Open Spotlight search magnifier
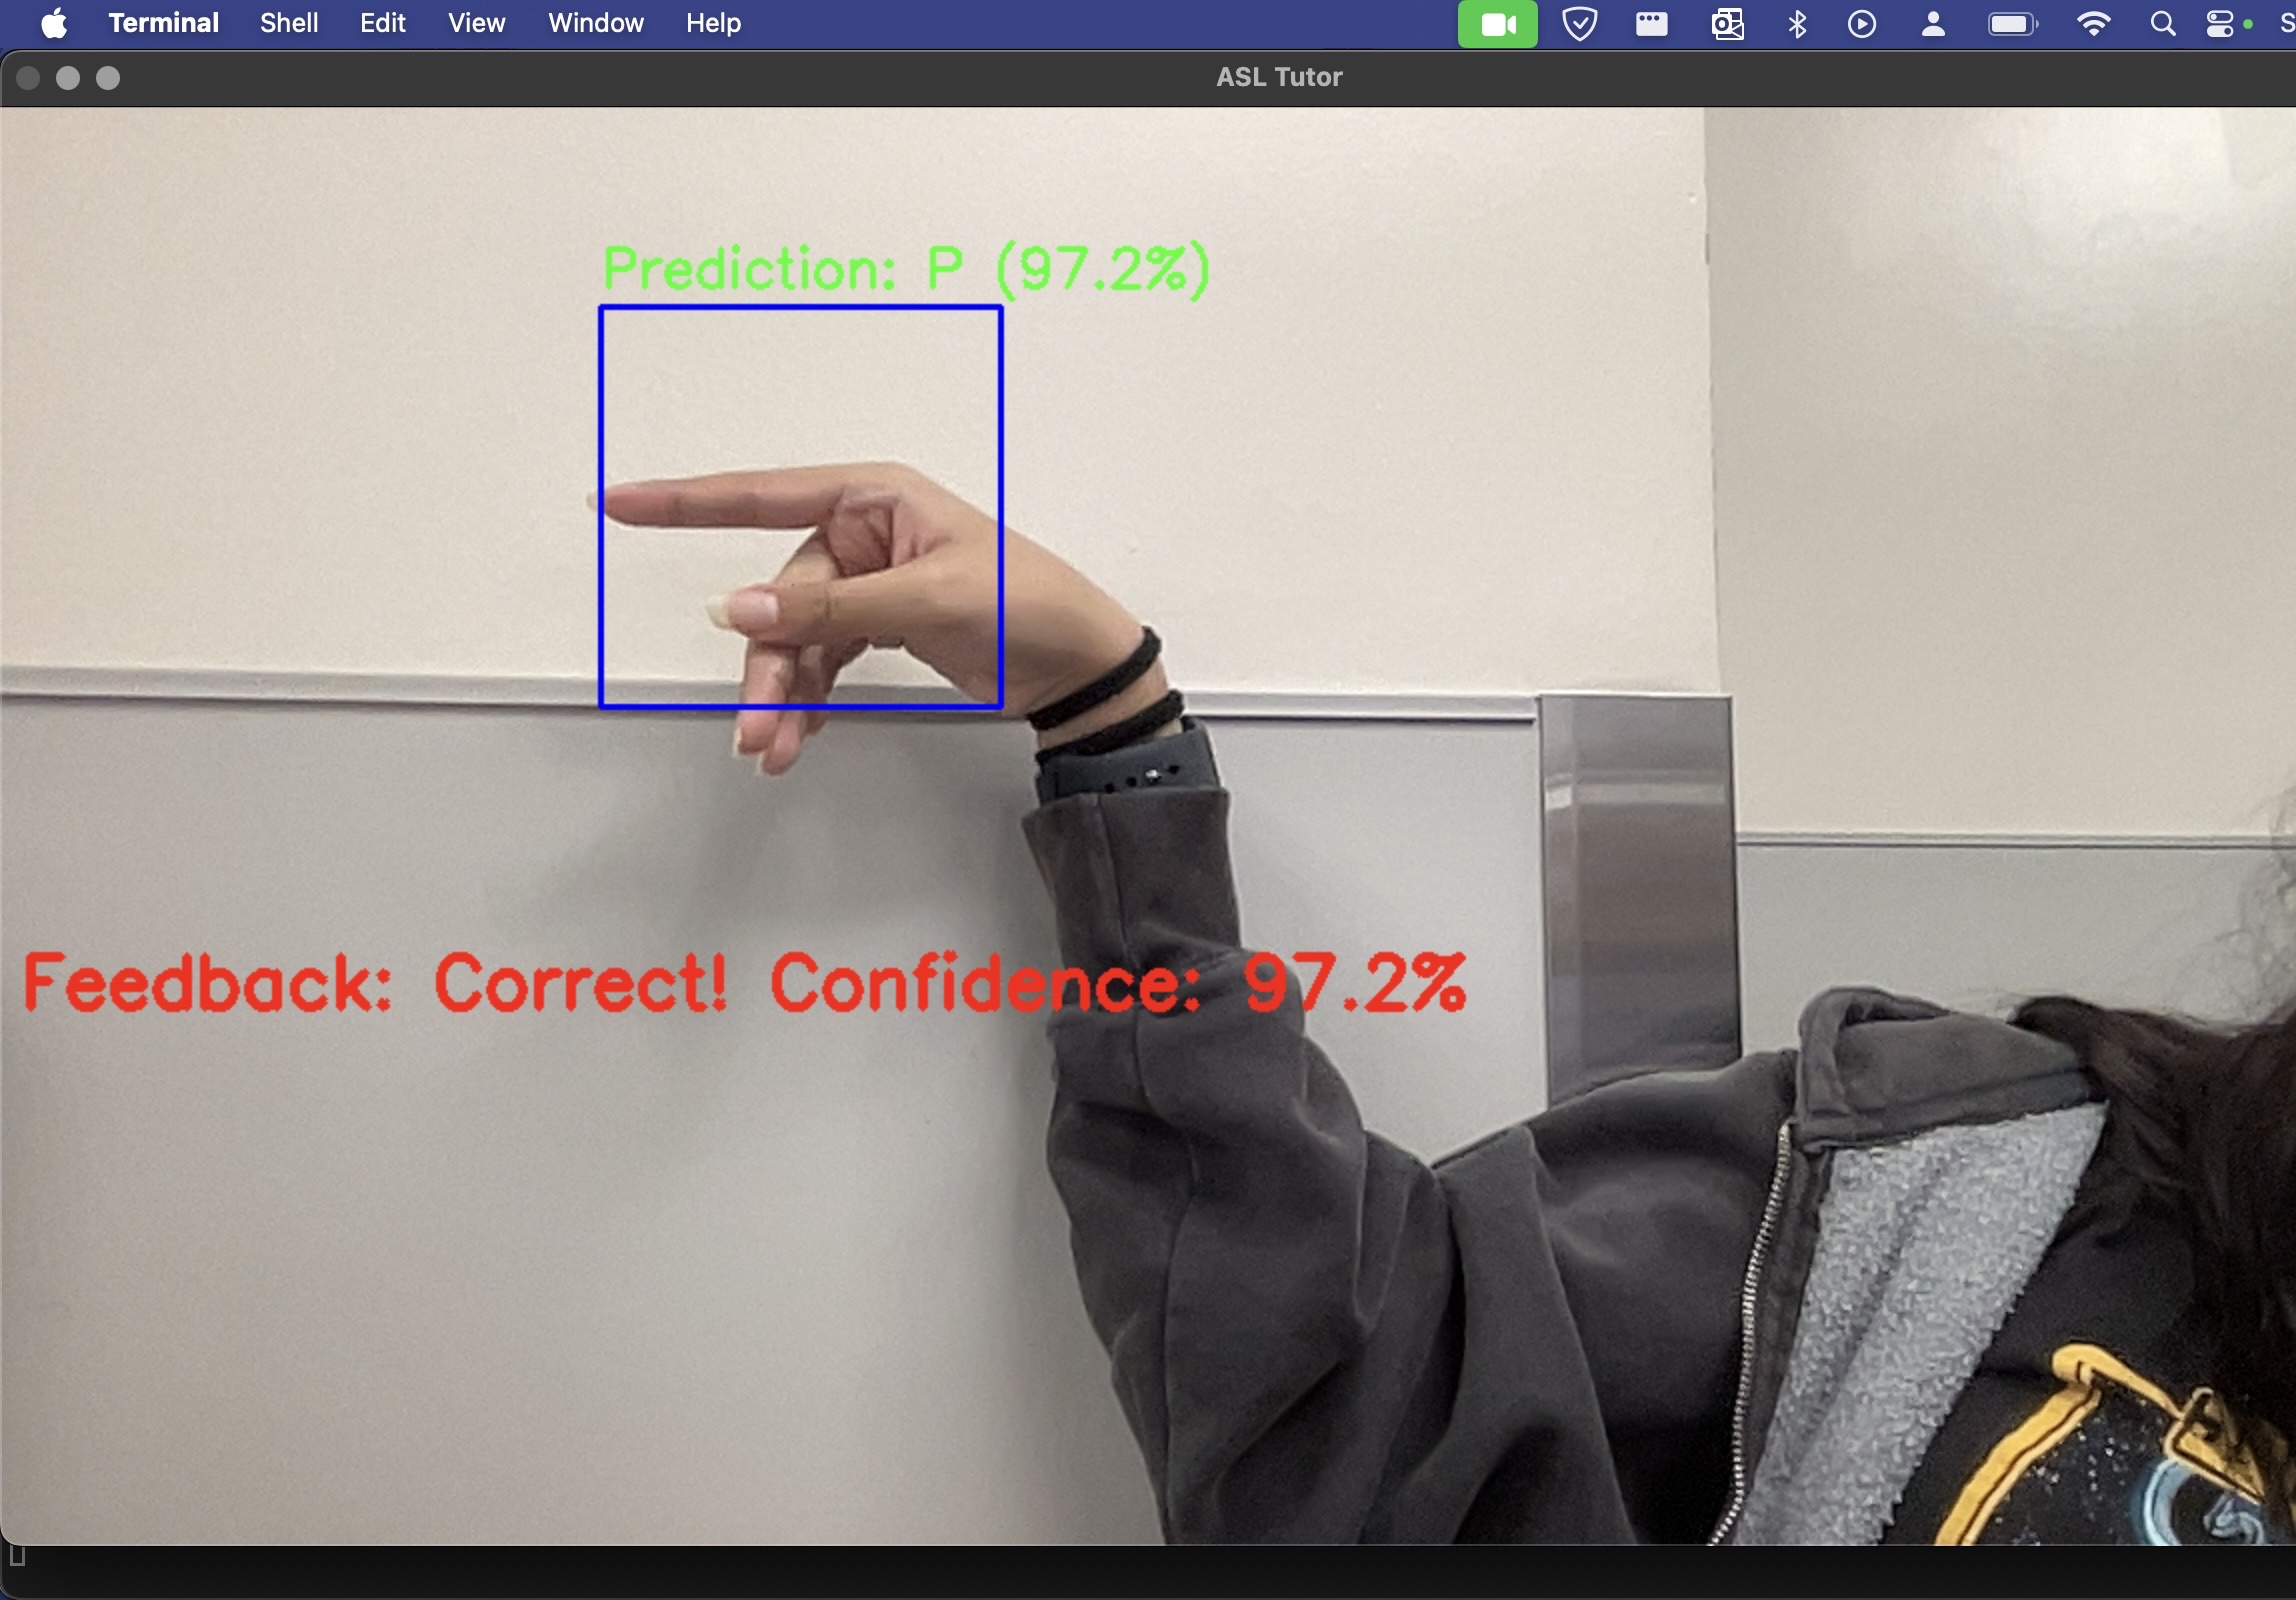The height and width of the screenshot is (1600, 2296). pyautogui.click(x=2162, y=24)
